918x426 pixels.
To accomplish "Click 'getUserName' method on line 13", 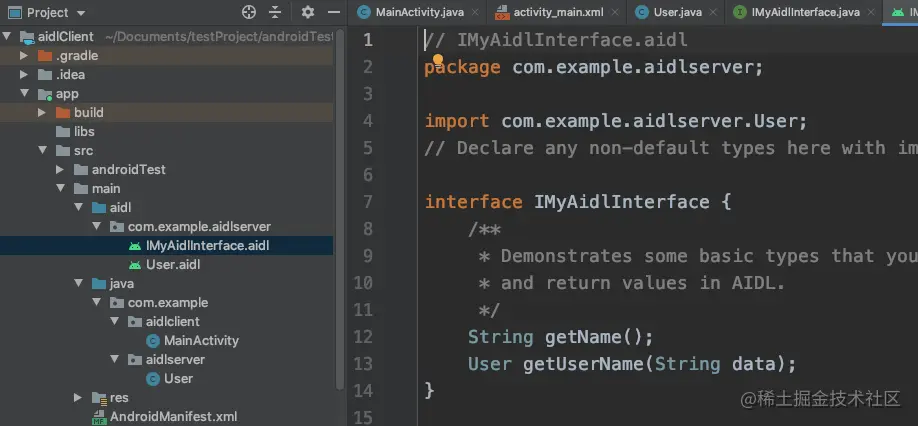I will 583,364.
